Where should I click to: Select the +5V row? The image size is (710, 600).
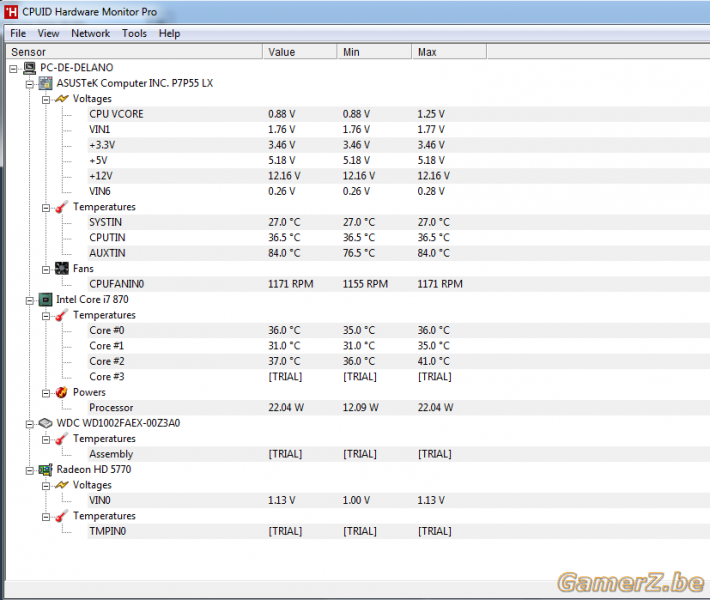pyautogui.click(x=398, y=160)
